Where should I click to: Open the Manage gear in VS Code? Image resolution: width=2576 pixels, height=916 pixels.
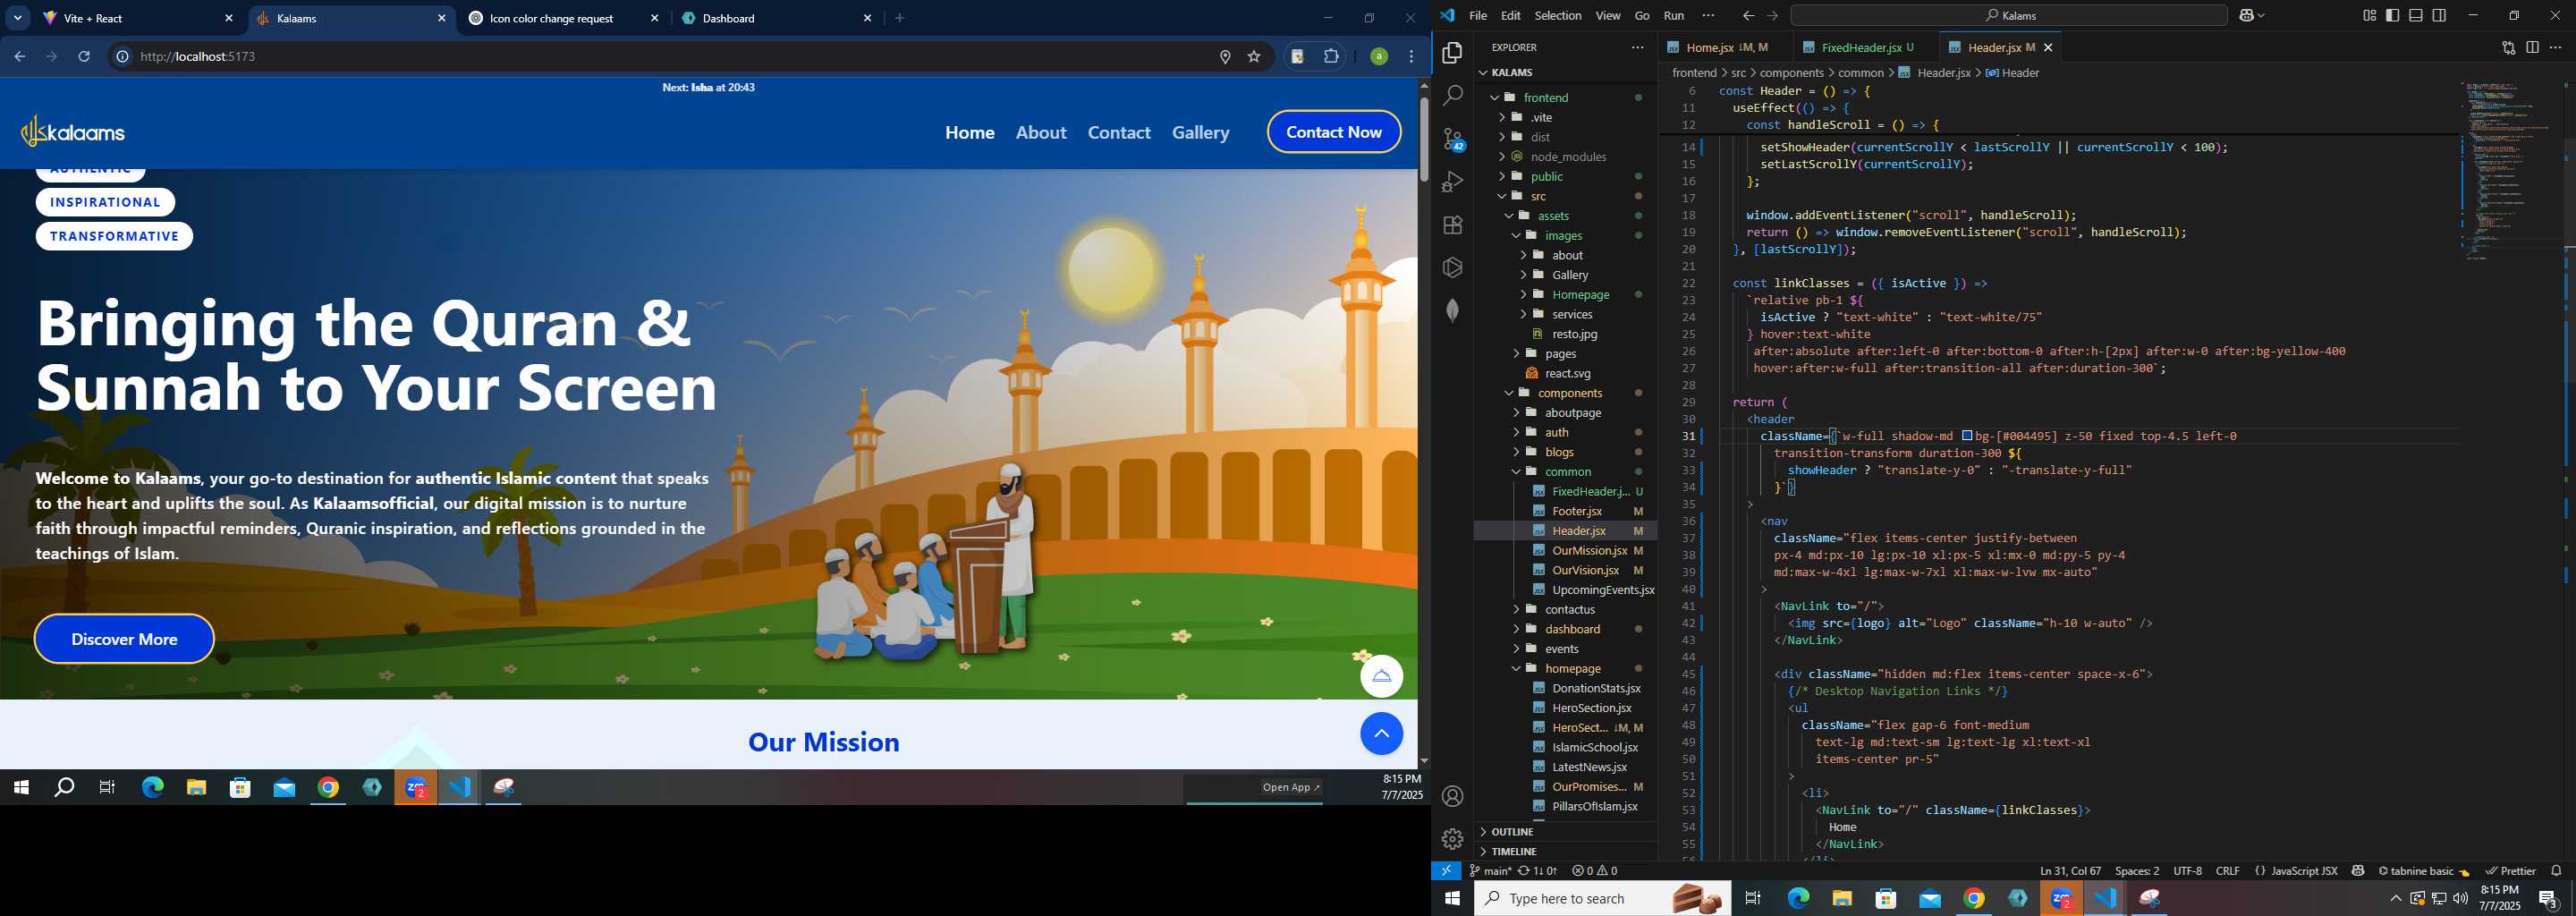(x=1452, y=838)
